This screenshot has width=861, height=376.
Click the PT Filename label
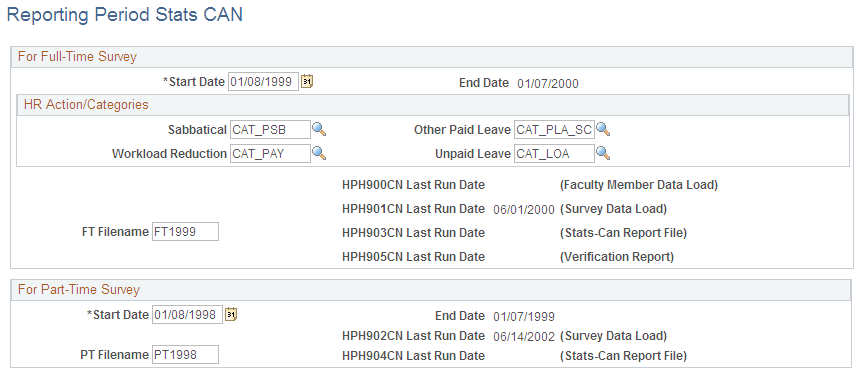pos(114,355)
